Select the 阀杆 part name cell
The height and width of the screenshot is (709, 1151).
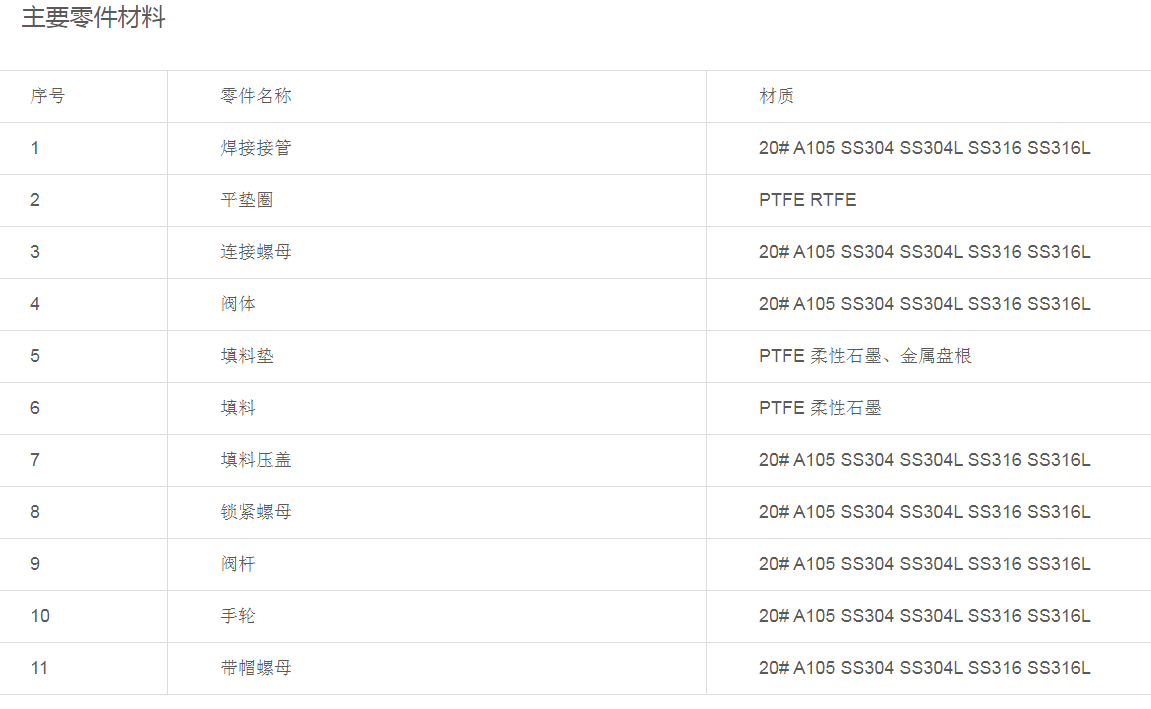click(238, 564)
